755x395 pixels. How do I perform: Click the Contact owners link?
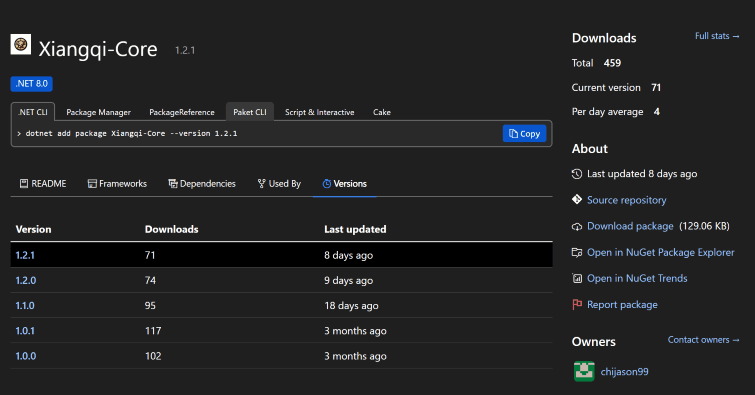(x=703, y=340)
